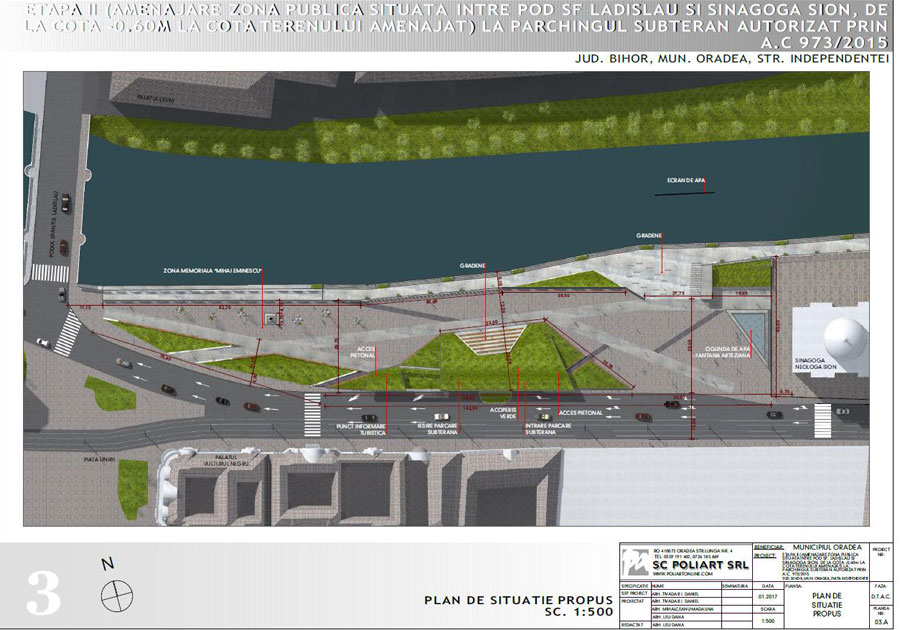
Task: Click the 'SINAGOGA NEOLOGA SION' label
Action: pyautogui.click(x=815, y=363)
